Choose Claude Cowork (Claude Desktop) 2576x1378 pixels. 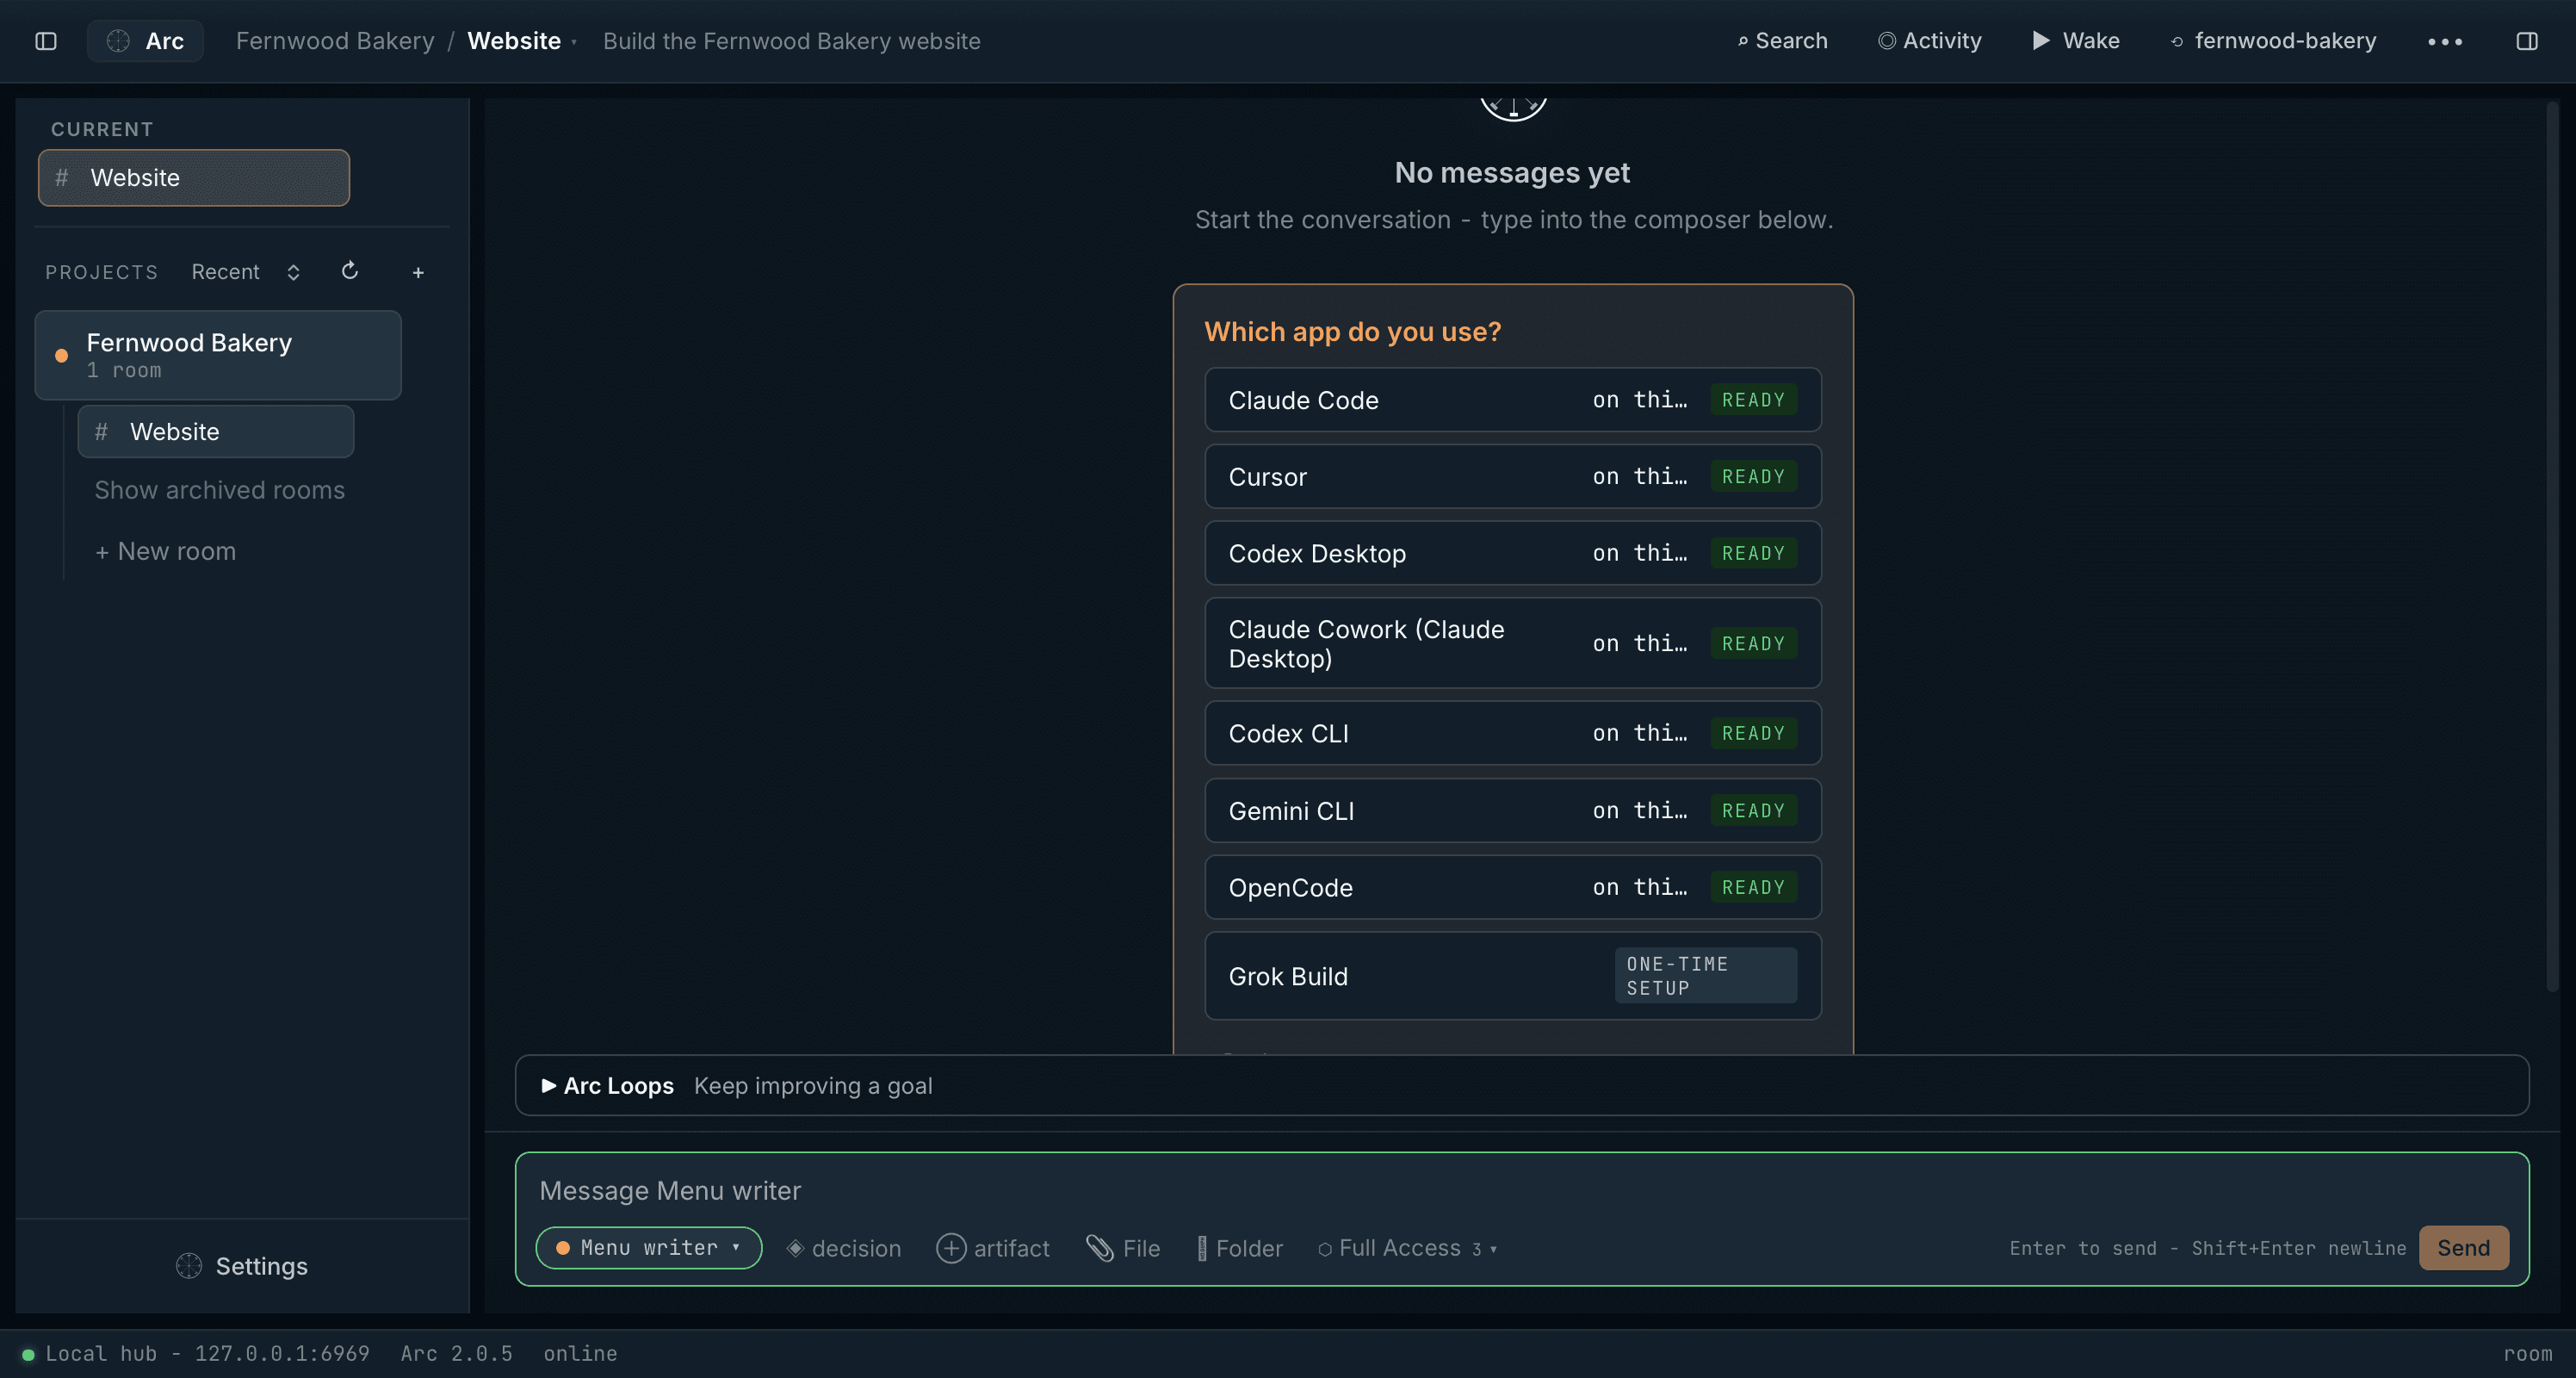click(1513, 643)
